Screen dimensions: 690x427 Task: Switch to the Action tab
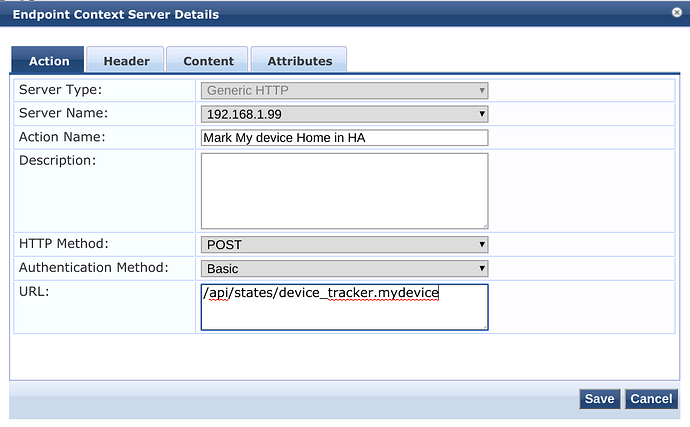tap(49, 61)
